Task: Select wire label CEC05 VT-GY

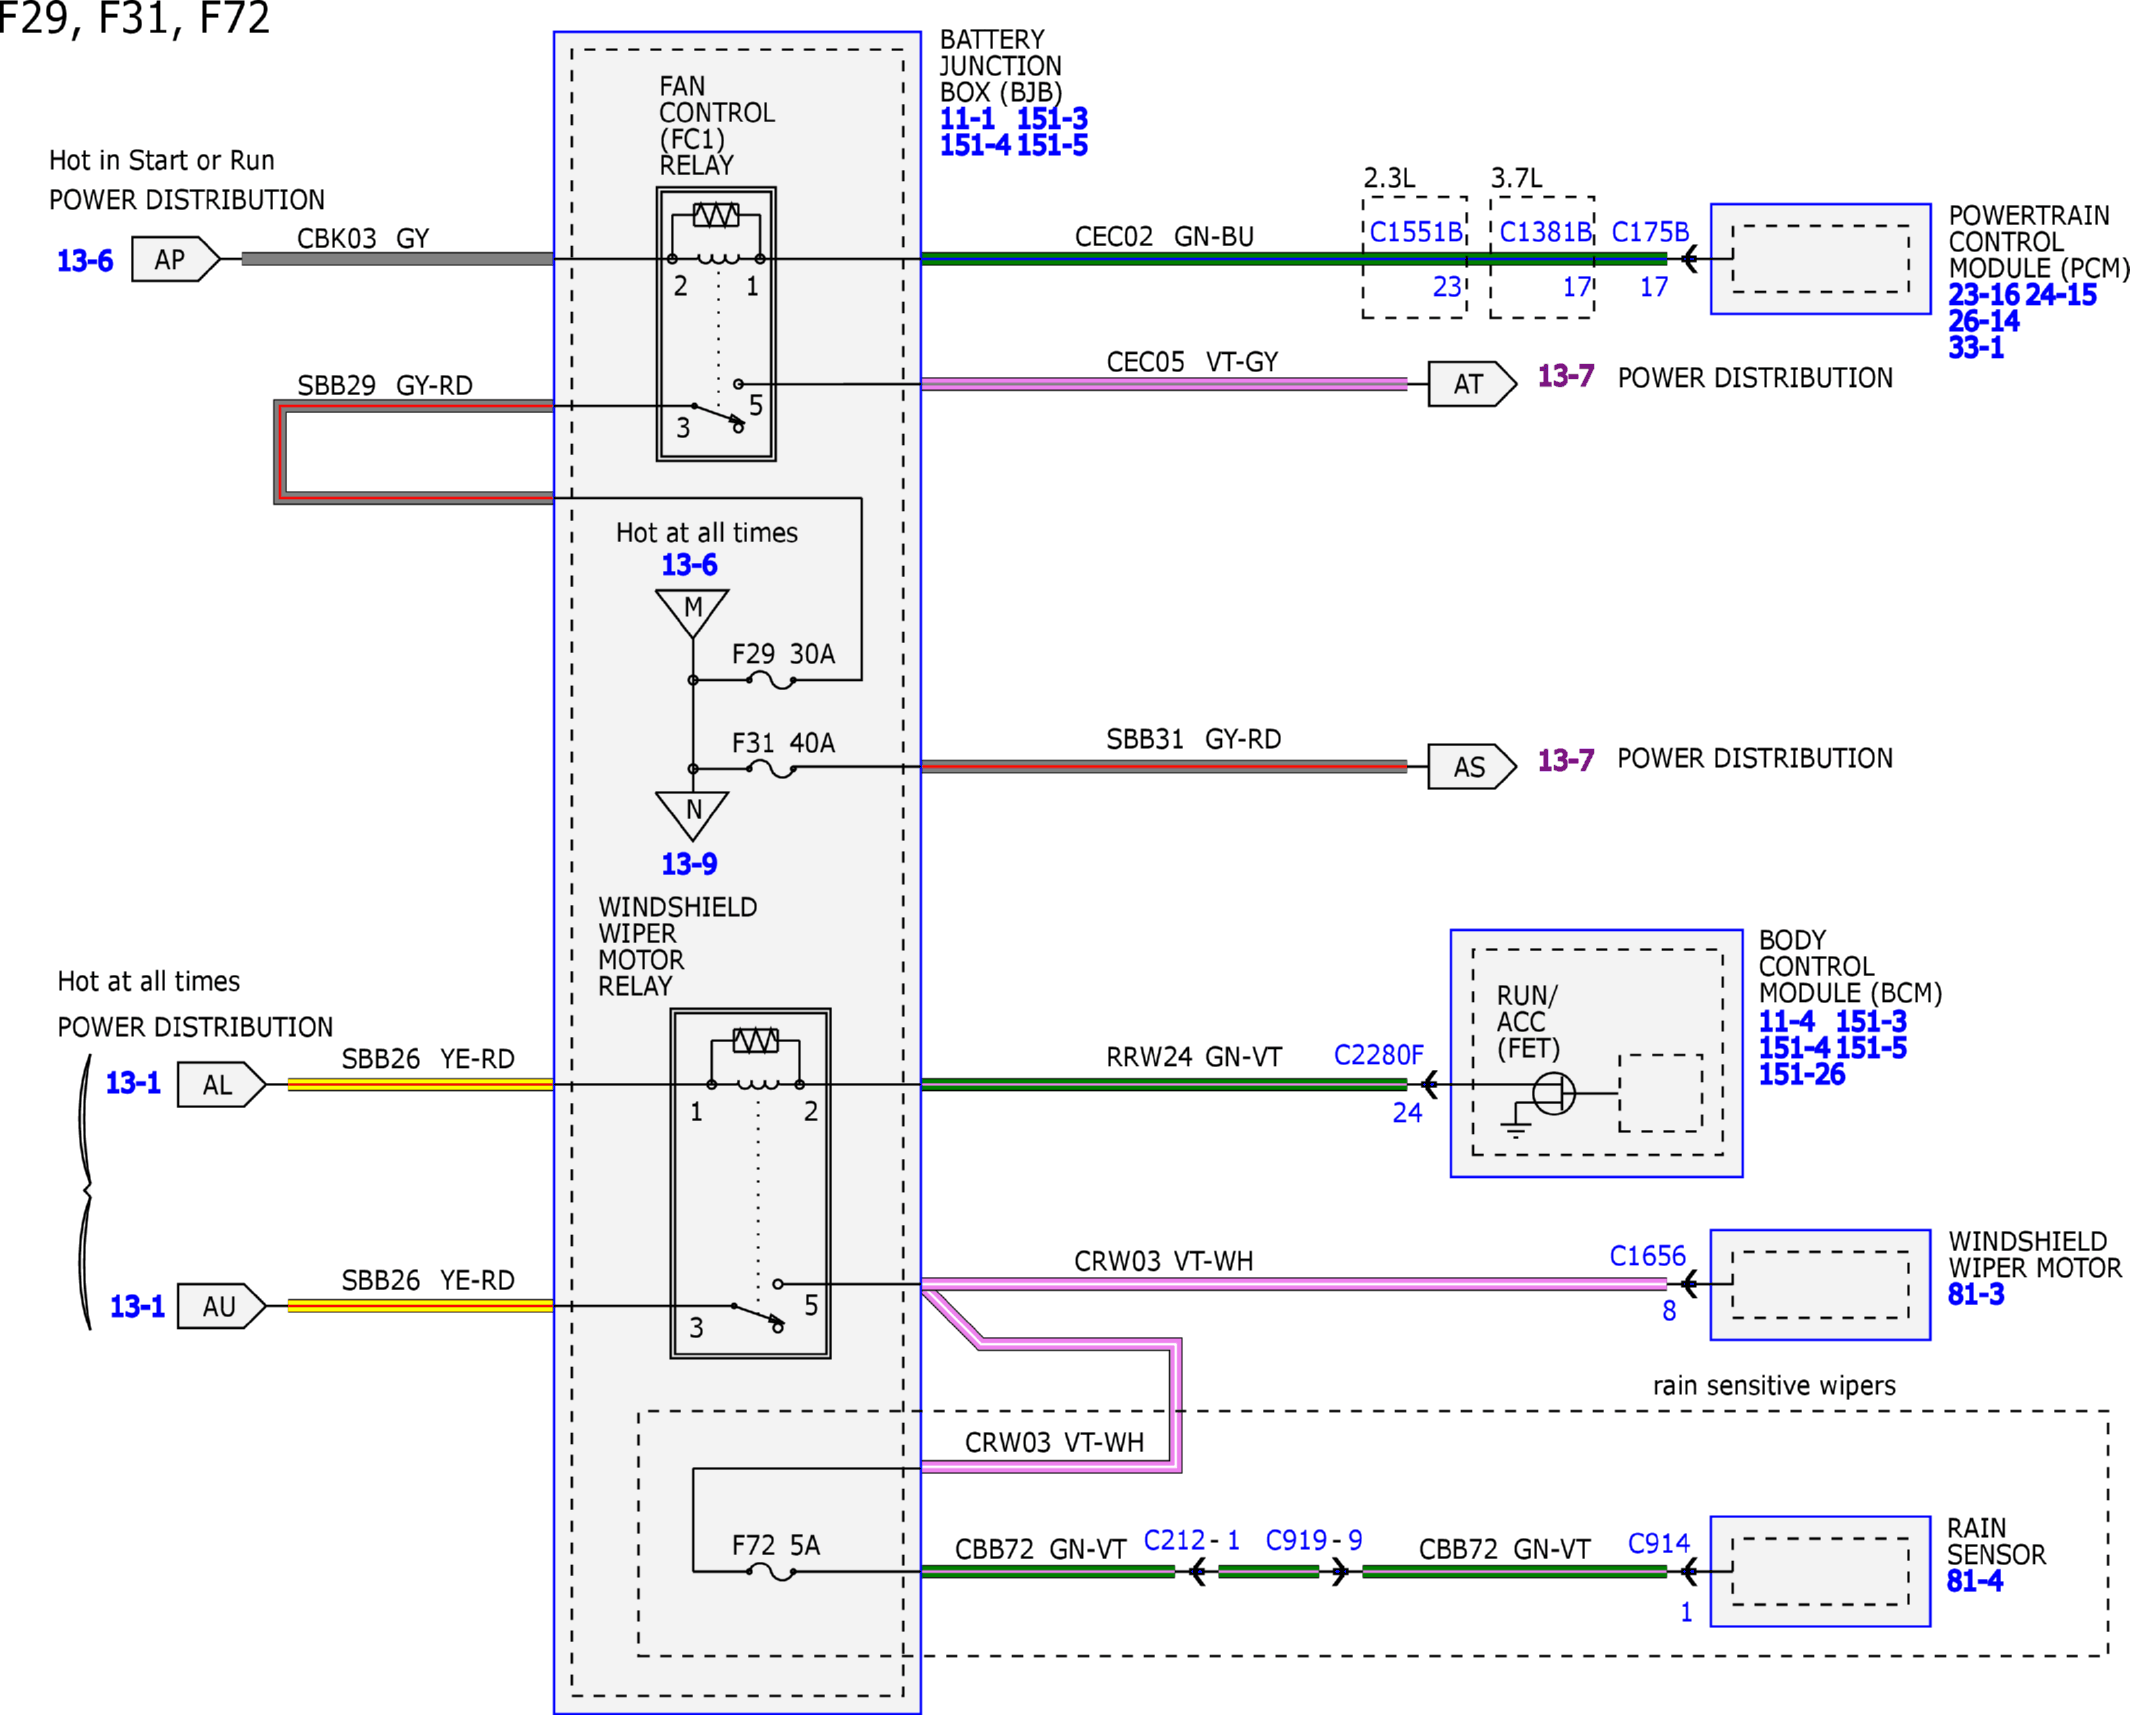Action: pyautogui.click(x=1192, y=362)
